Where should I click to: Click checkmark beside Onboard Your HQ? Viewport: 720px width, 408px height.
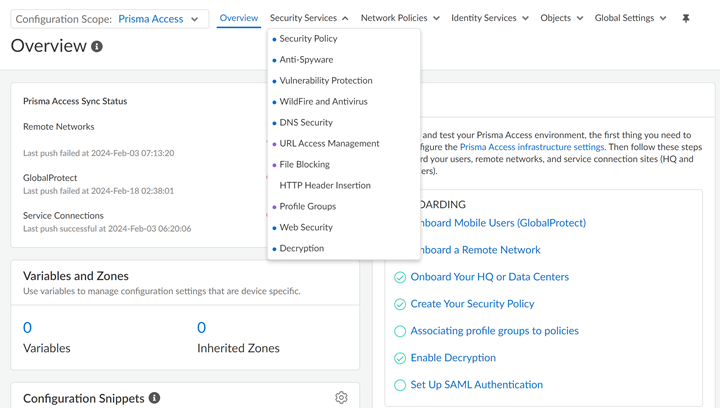point(400,277)
